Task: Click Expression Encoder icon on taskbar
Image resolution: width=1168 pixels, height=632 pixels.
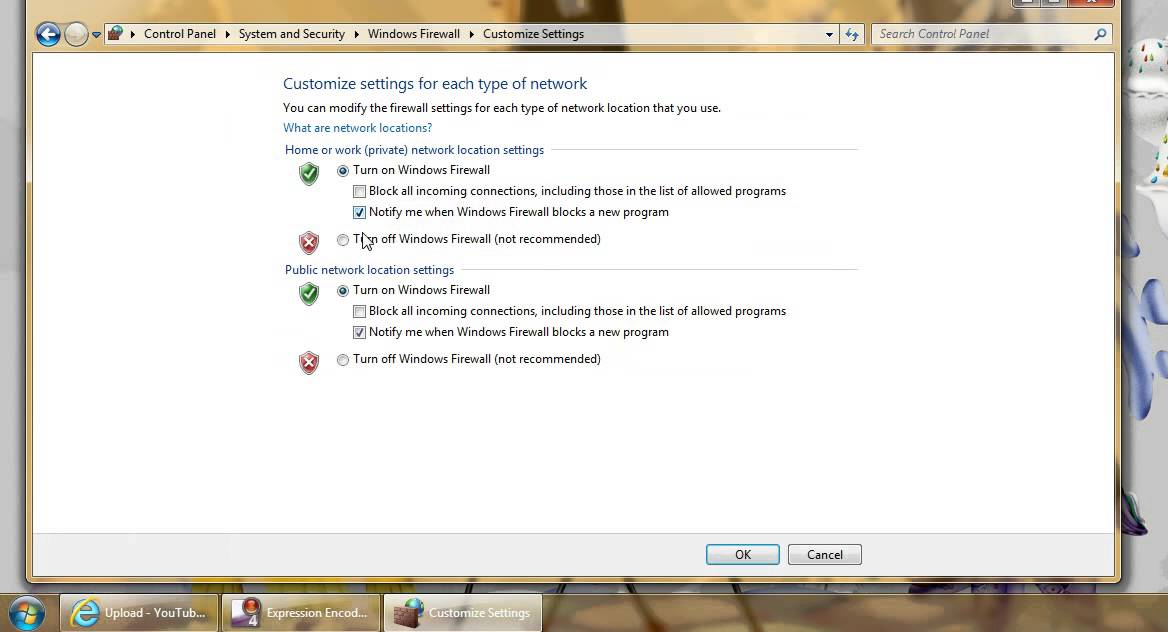Action: pyautogui.click(x=245, y=613)
